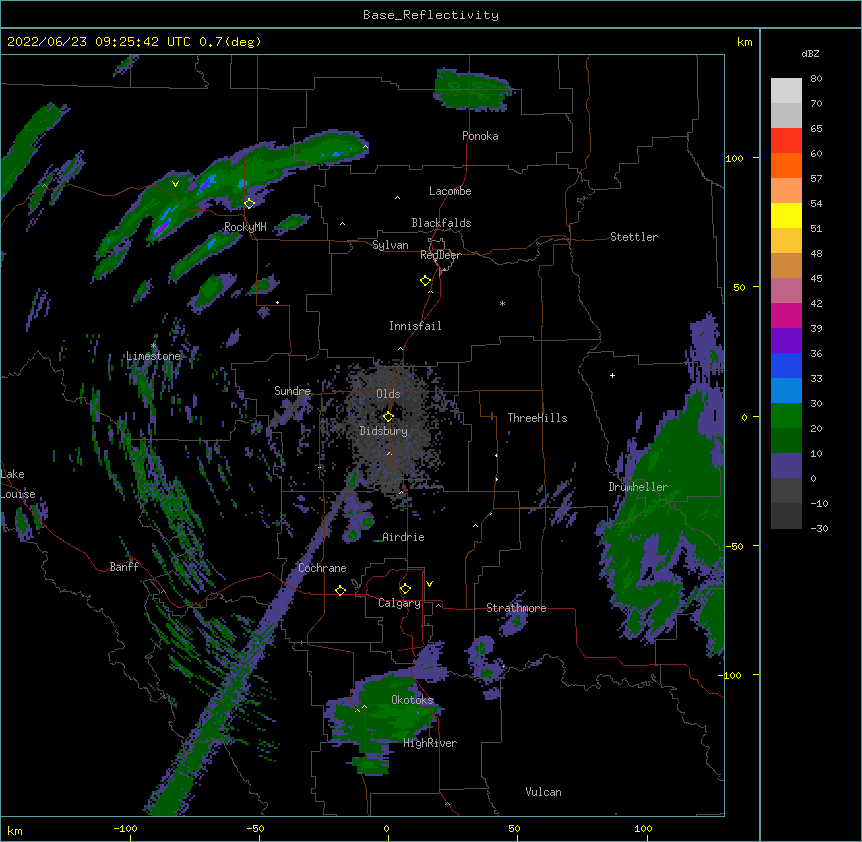Viewport: 862px width, 842px height.
Task: Click the 80 value in dBZ legend
Action: pos(816,79)
